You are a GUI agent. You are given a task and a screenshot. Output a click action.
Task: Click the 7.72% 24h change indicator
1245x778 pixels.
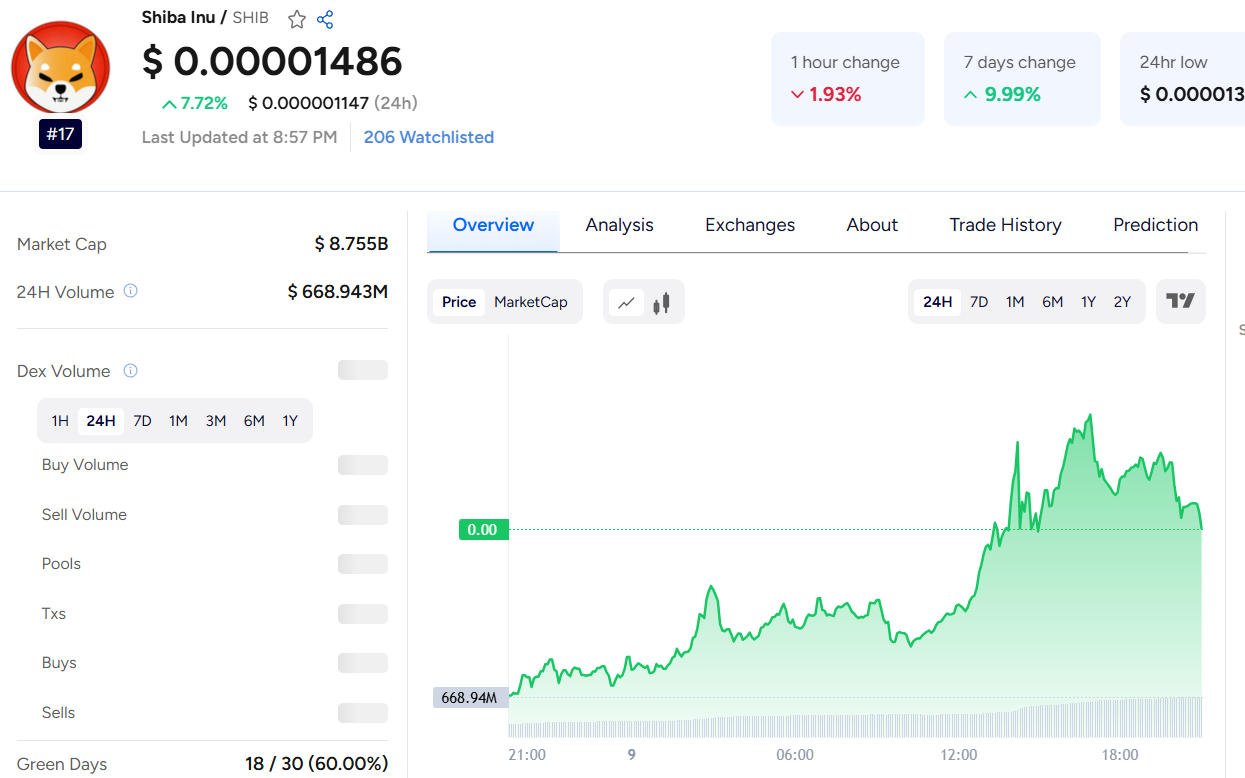tap(194, 103)
